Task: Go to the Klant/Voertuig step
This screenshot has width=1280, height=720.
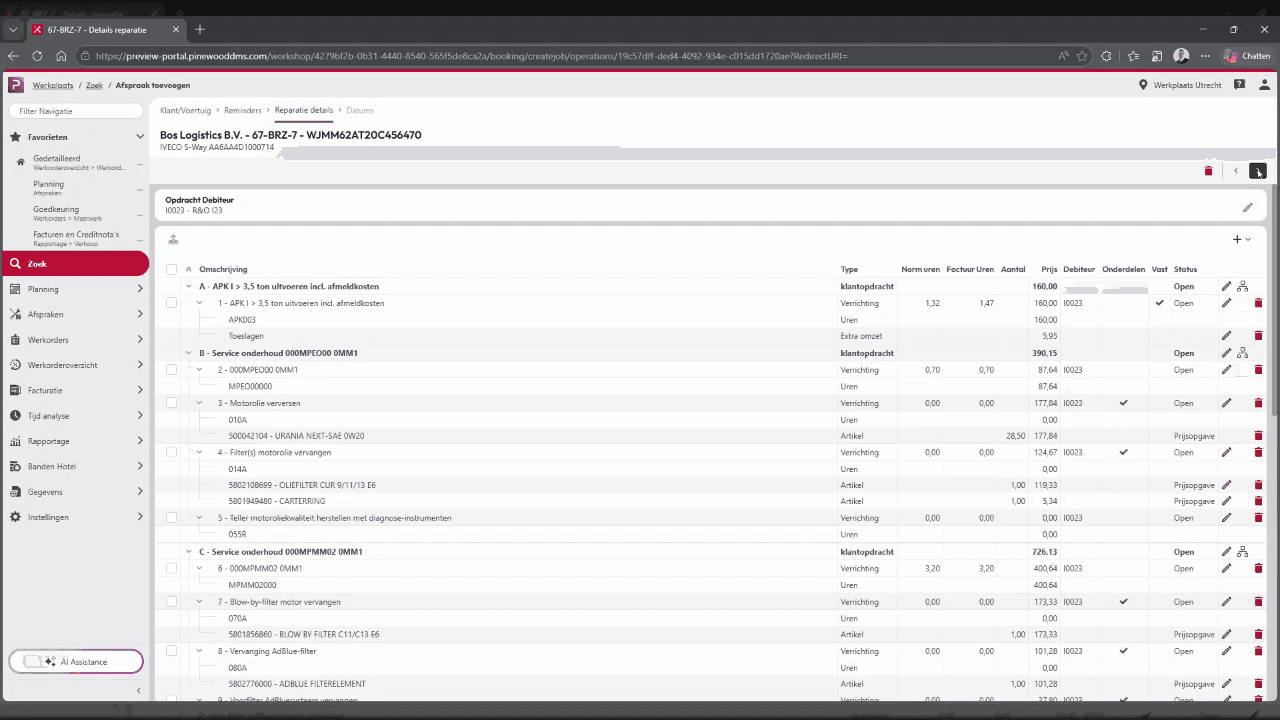Action: (185, 110)
